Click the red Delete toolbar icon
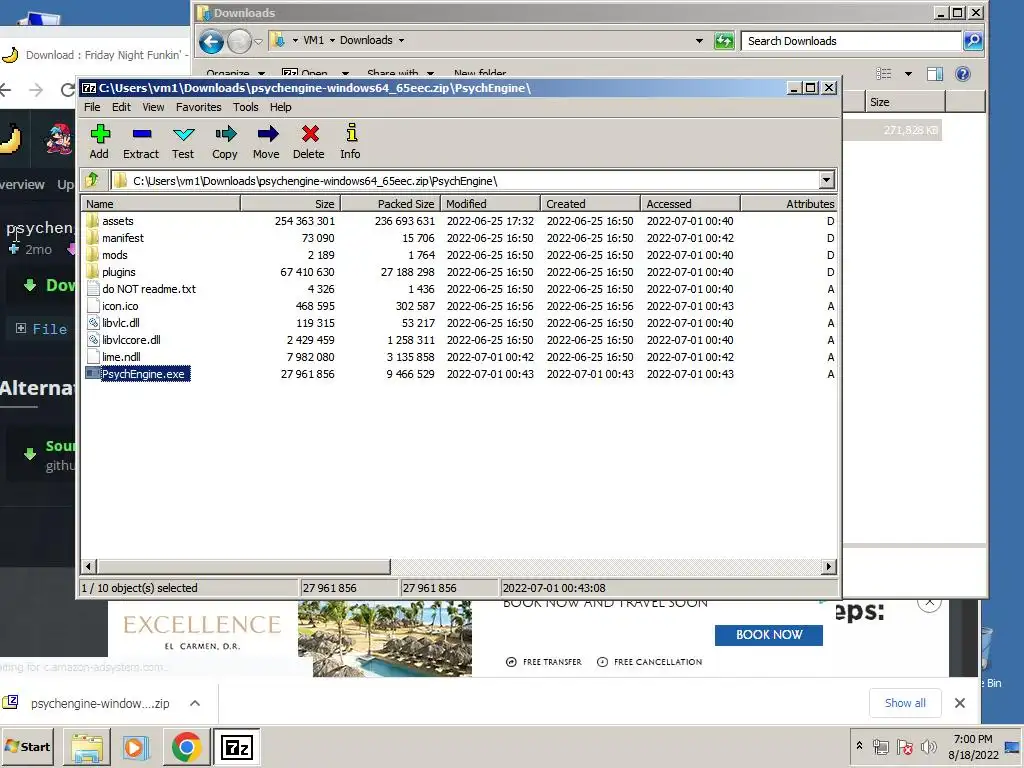 point(308,141)
